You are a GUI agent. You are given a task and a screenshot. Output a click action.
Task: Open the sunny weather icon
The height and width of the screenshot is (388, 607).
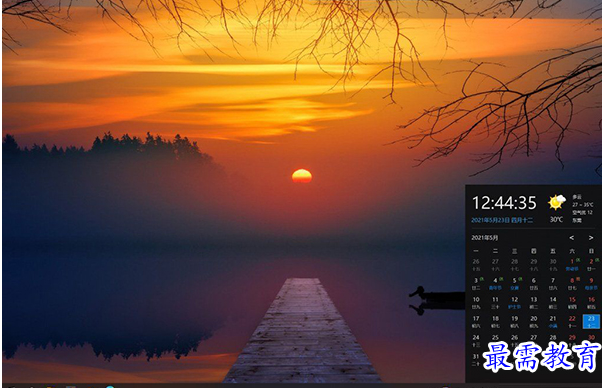pyautogui.click(x=556, y=203)
